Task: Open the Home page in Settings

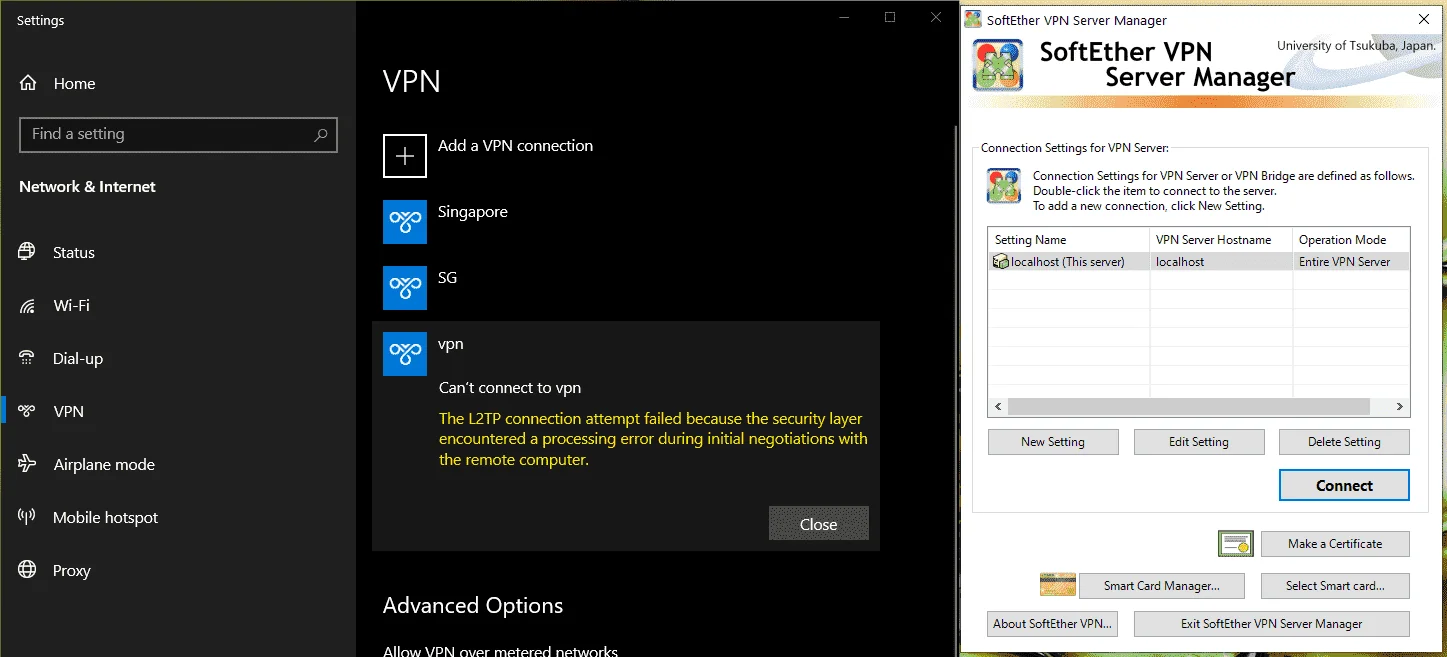Action: click(74, 83)
